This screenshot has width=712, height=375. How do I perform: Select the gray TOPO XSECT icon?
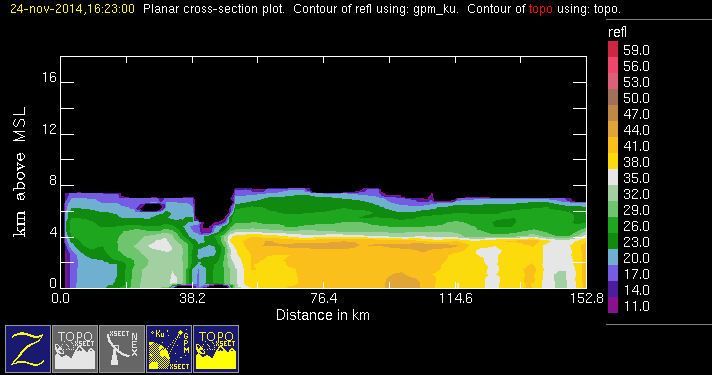click(75, 349)
